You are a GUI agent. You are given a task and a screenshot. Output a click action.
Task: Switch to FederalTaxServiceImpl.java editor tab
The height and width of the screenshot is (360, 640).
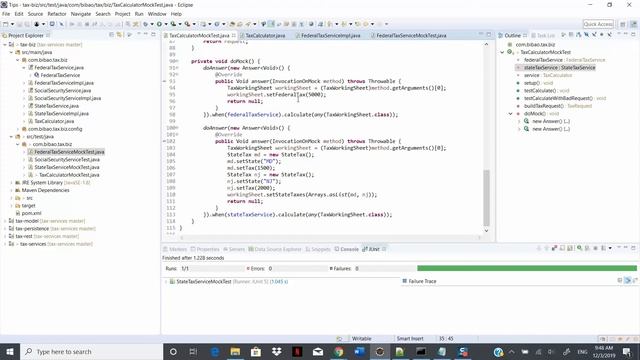(x=331, y=36)
